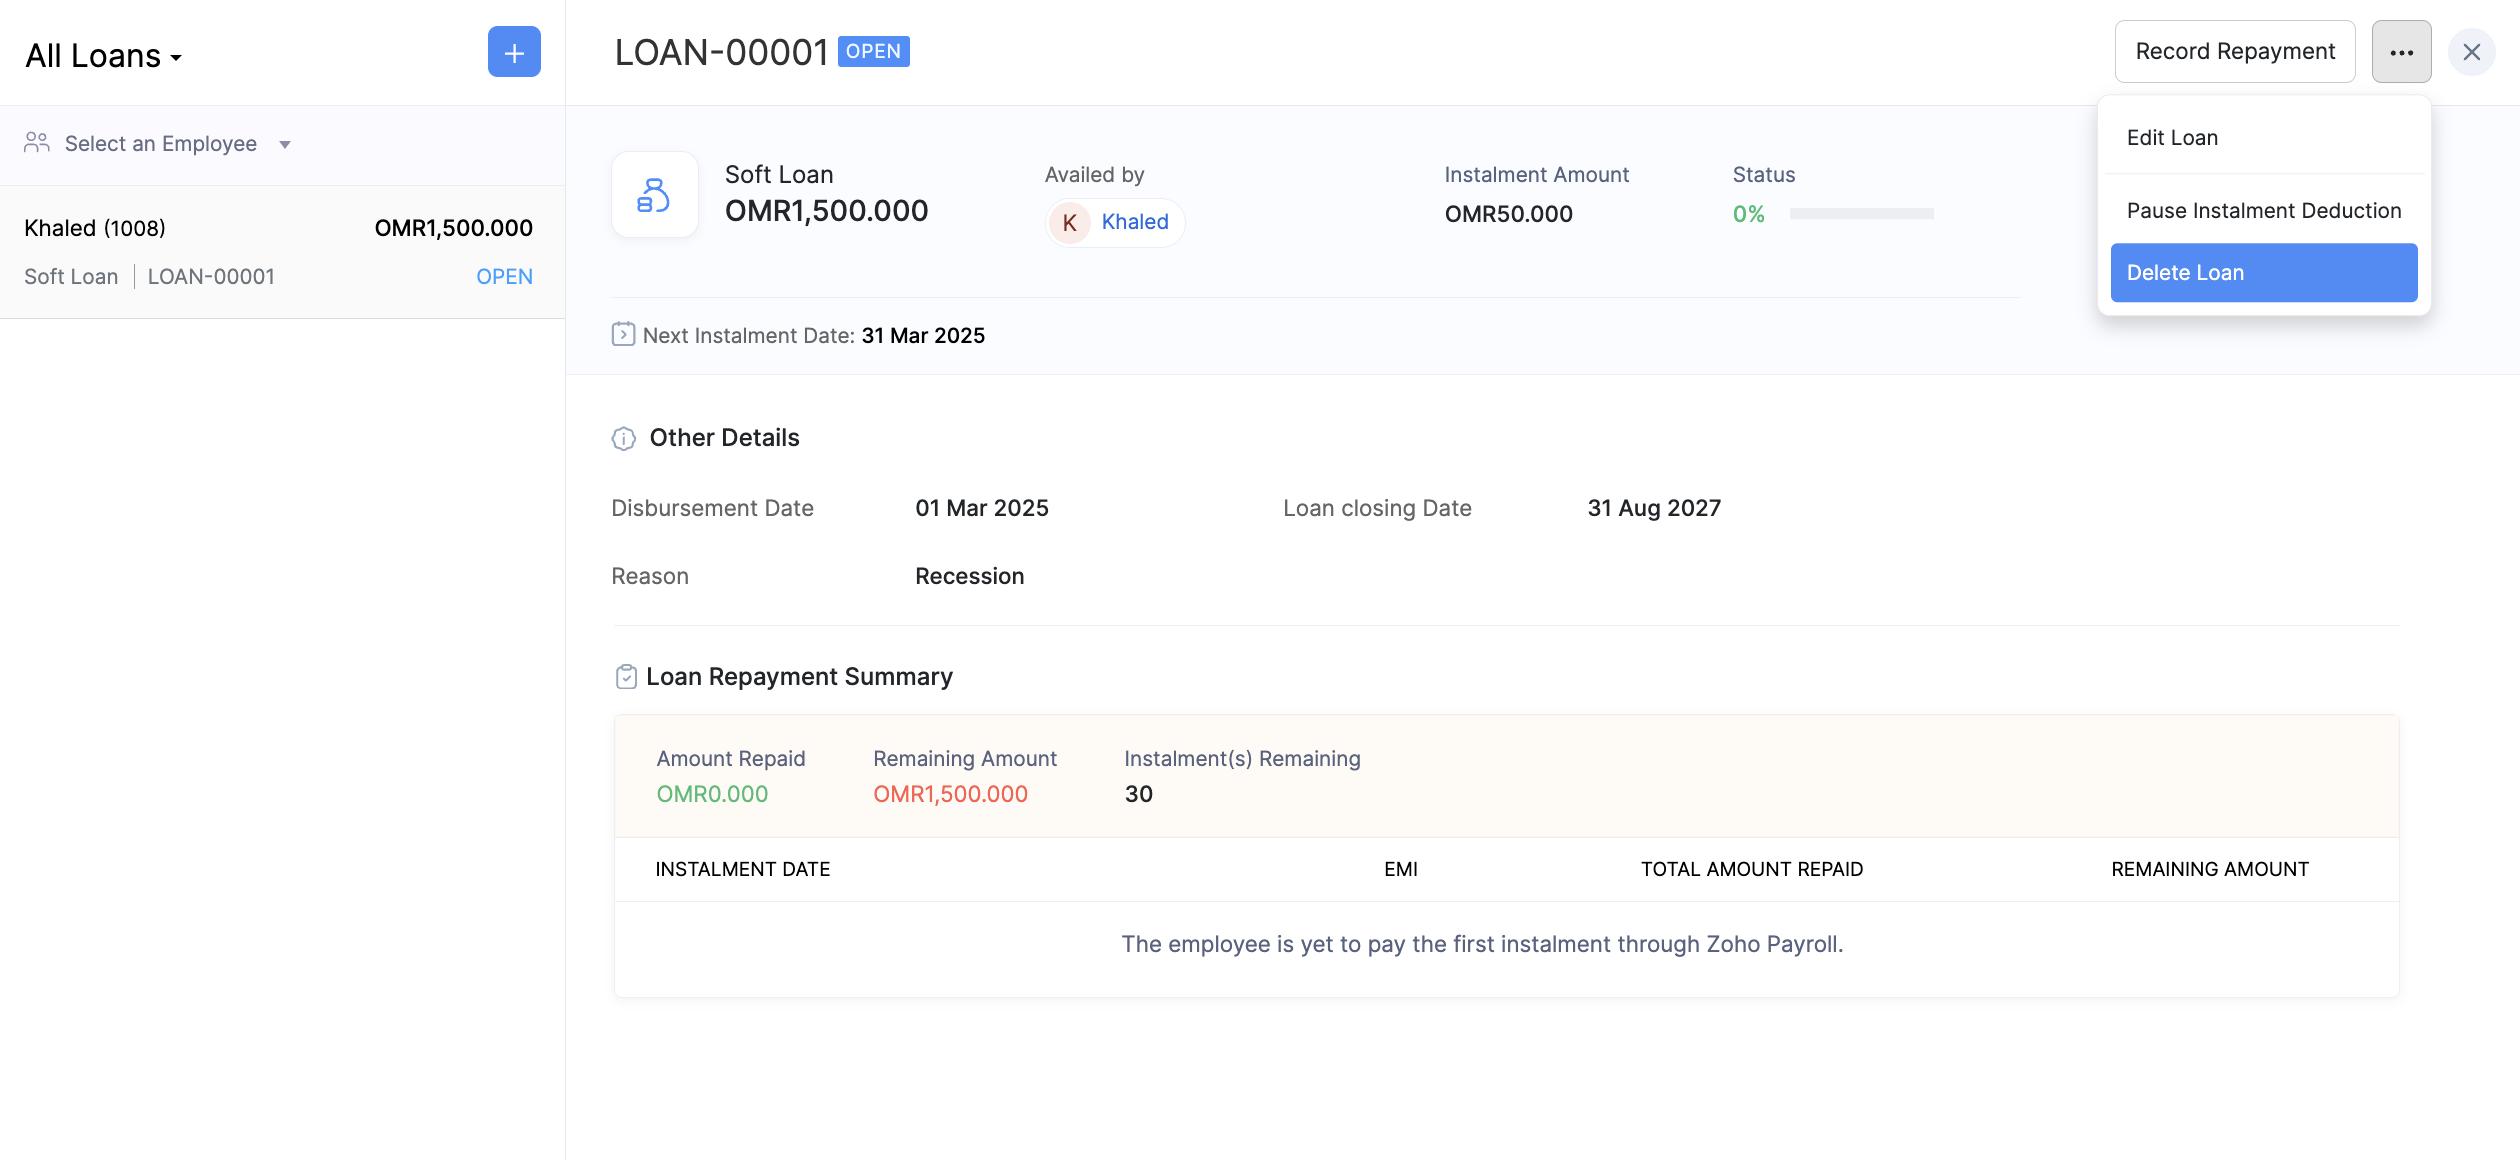Open the Khaled employee profile link

[1134, 222]
